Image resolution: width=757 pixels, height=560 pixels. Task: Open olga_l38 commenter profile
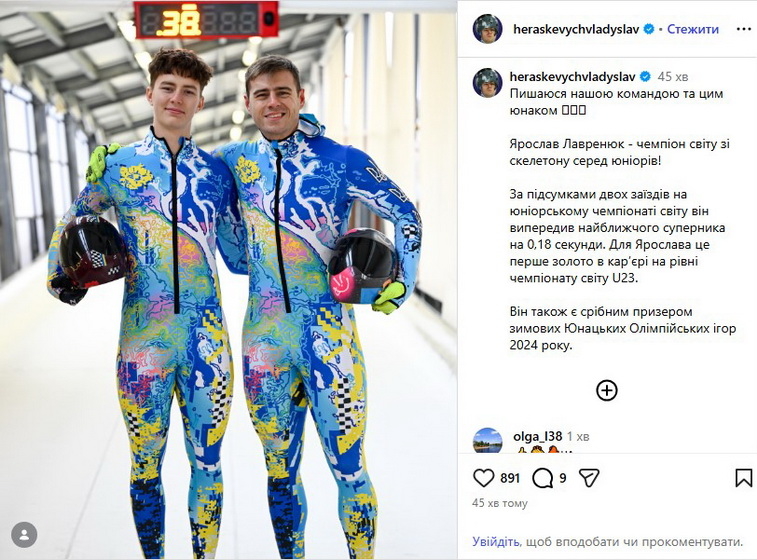pyautogui.click(x=537, y=436)
